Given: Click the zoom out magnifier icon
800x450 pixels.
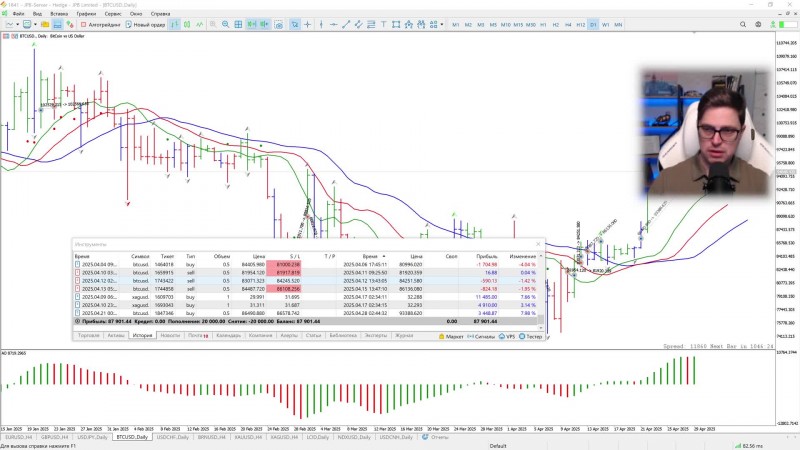Looking at the screenshot, I should (x=225, y=24).
